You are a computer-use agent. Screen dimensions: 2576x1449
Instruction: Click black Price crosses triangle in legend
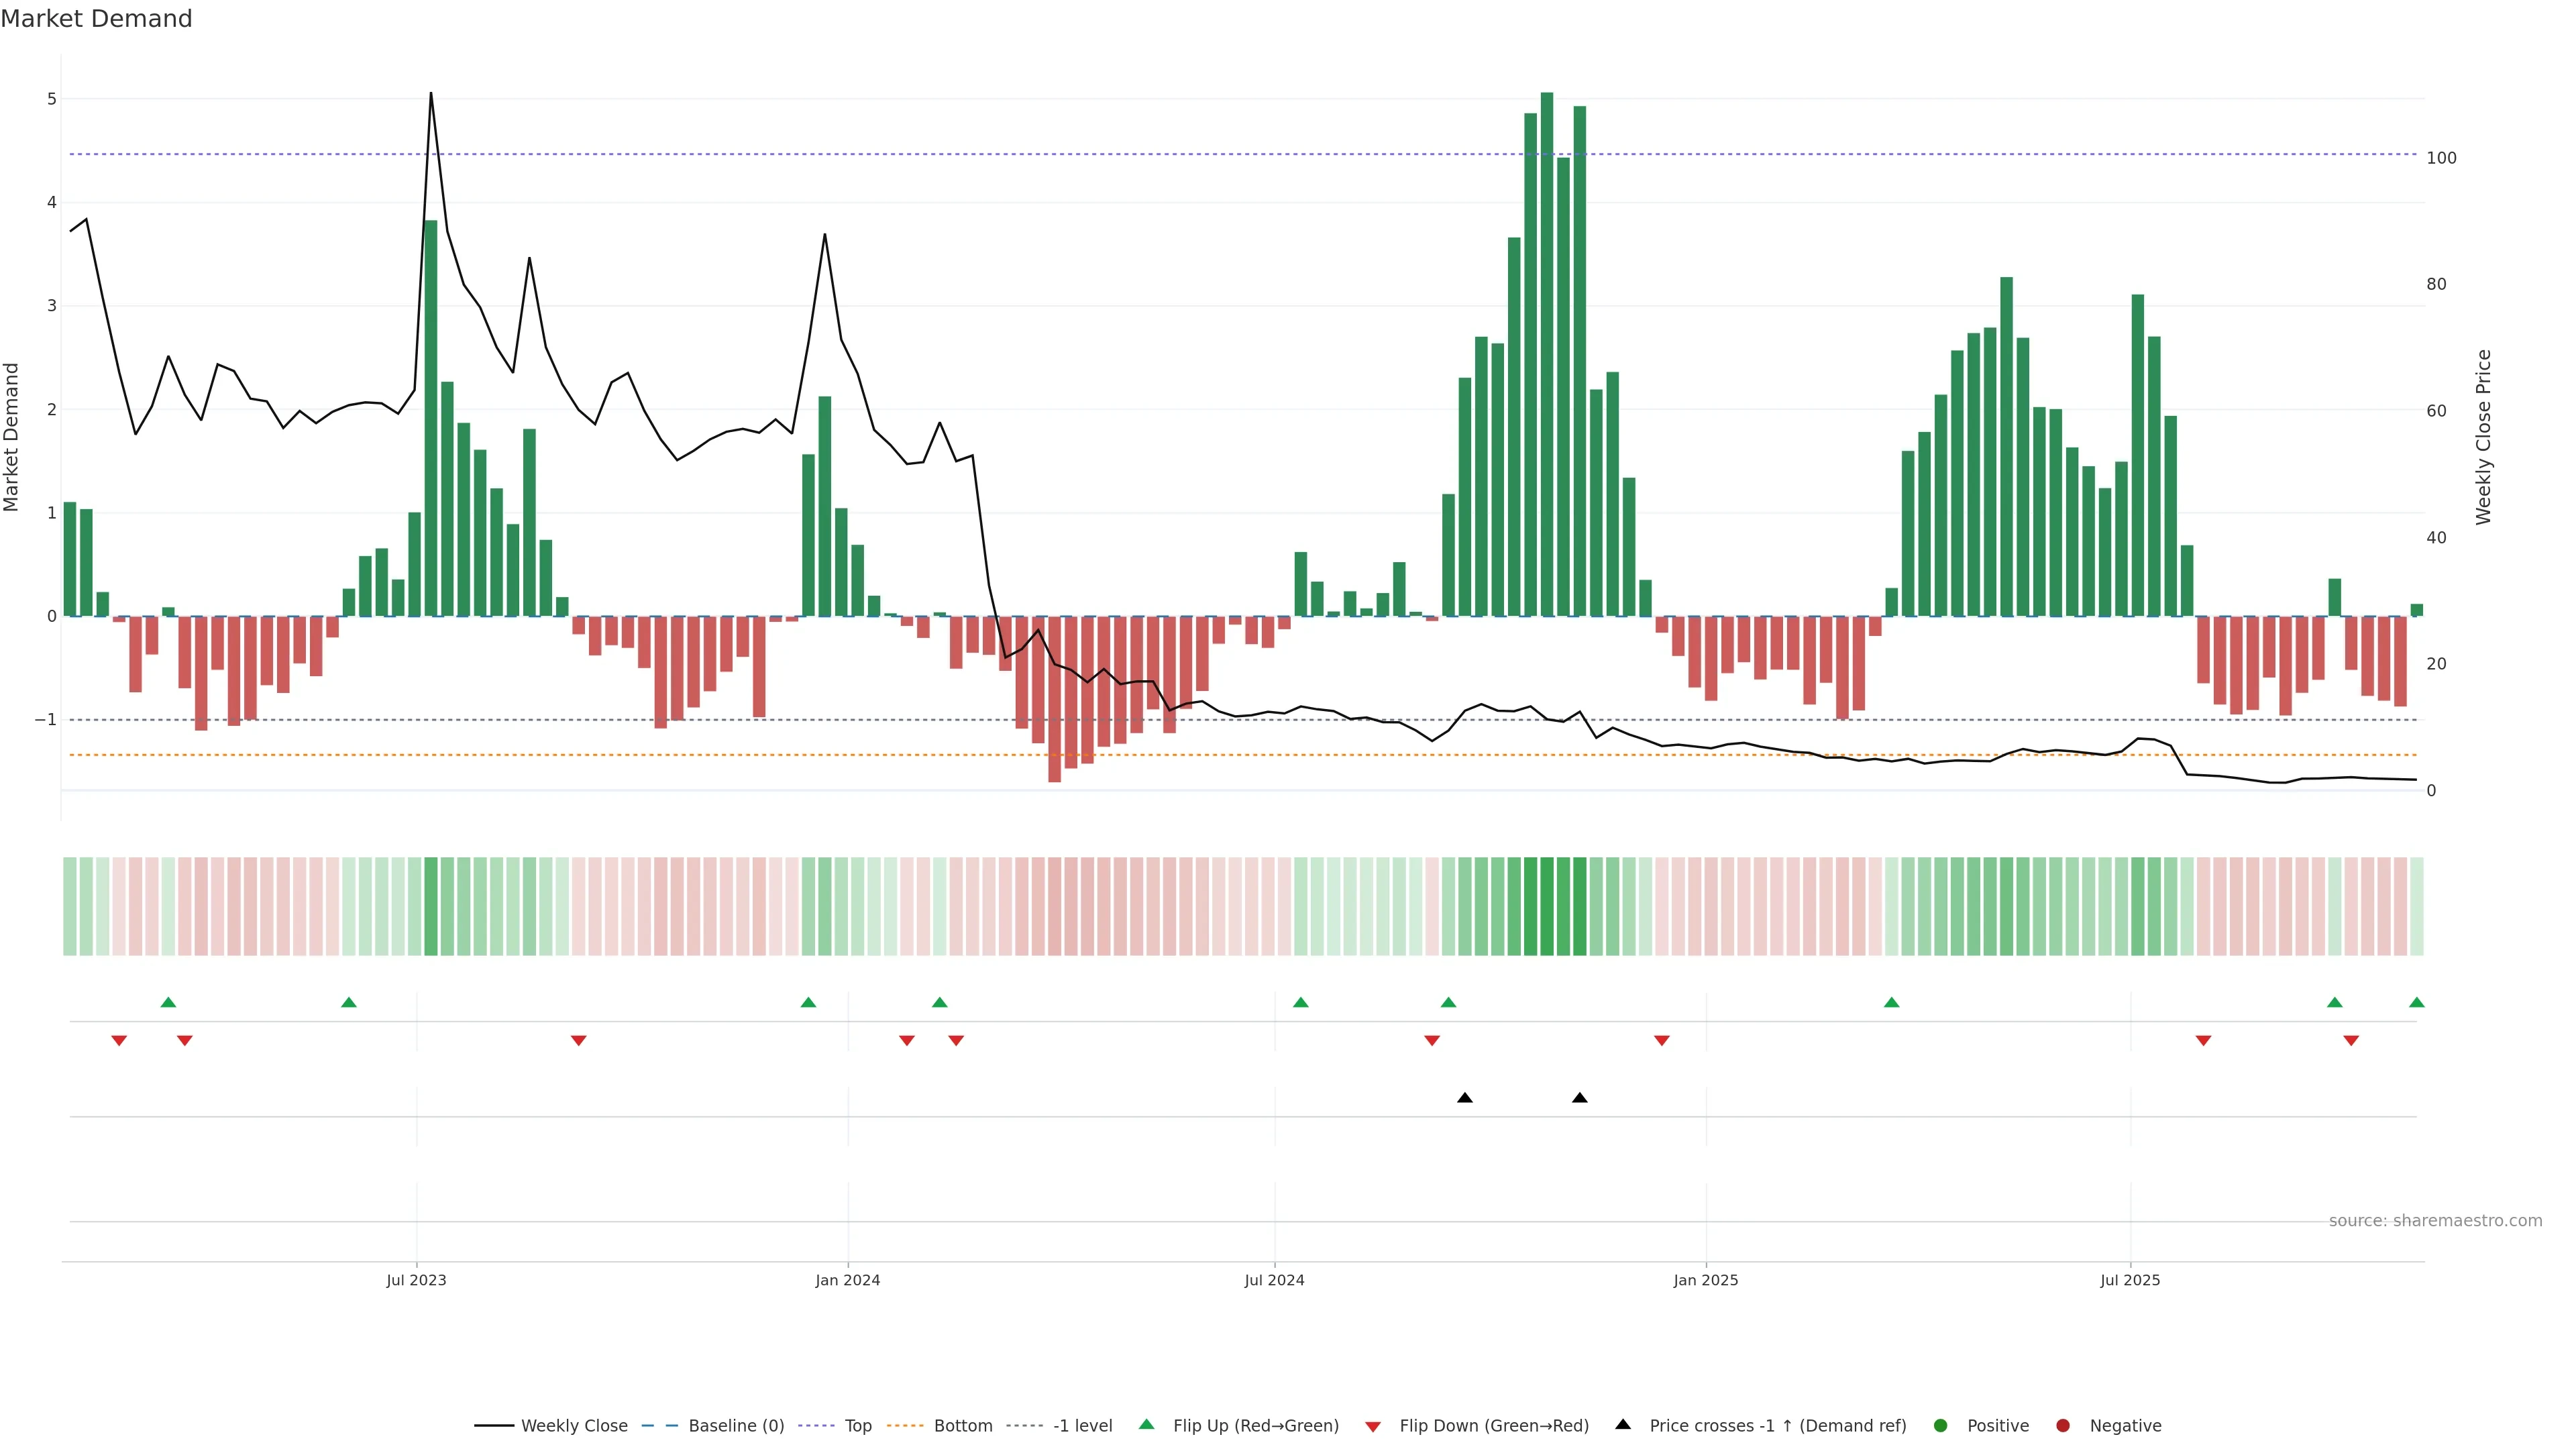(x=1623, y=1425)
